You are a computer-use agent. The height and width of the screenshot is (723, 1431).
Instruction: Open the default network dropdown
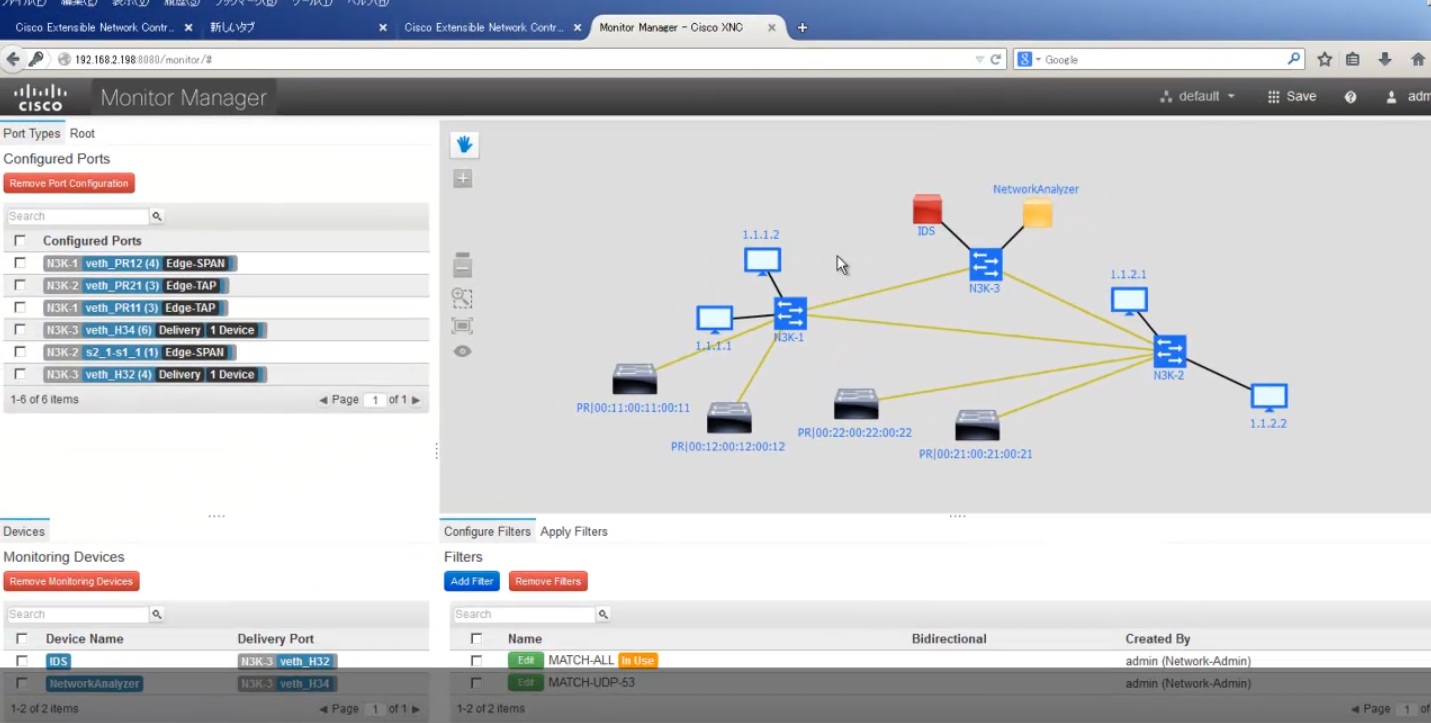(1198, 97)
